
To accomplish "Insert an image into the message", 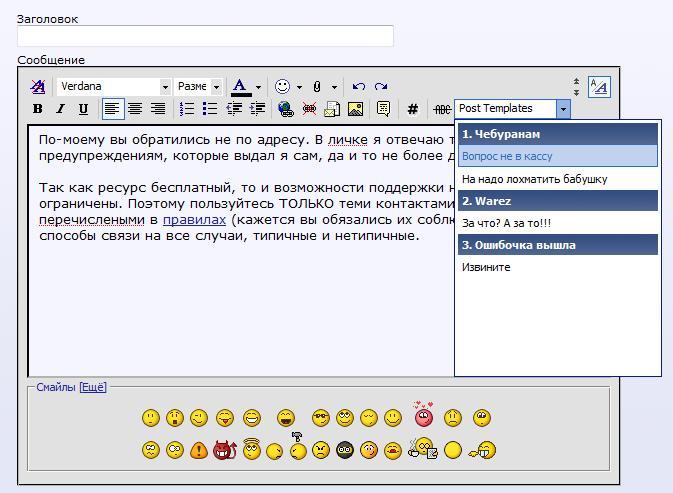I will [355, 109].
